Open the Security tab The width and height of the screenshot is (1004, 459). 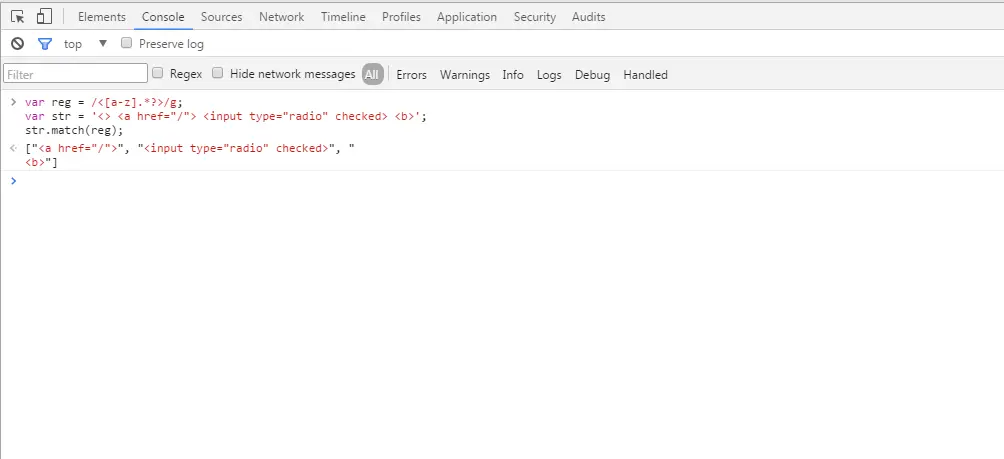535,17
